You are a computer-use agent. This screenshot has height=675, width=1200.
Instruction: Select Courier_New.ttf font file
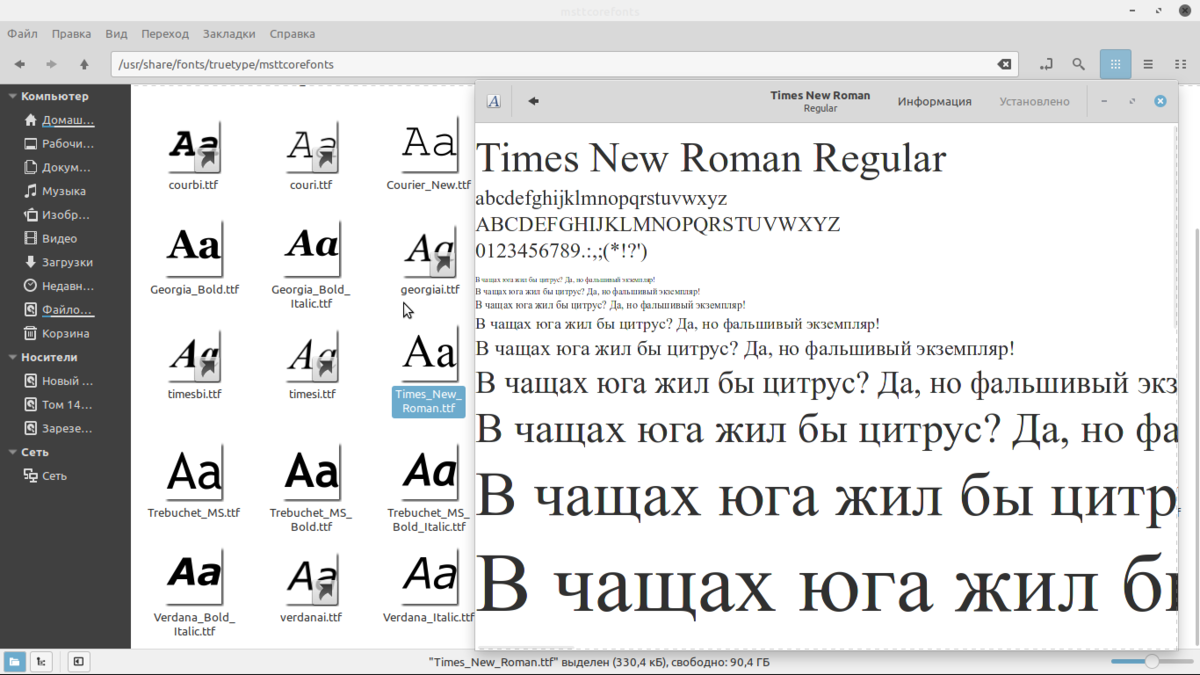(429, 155)
